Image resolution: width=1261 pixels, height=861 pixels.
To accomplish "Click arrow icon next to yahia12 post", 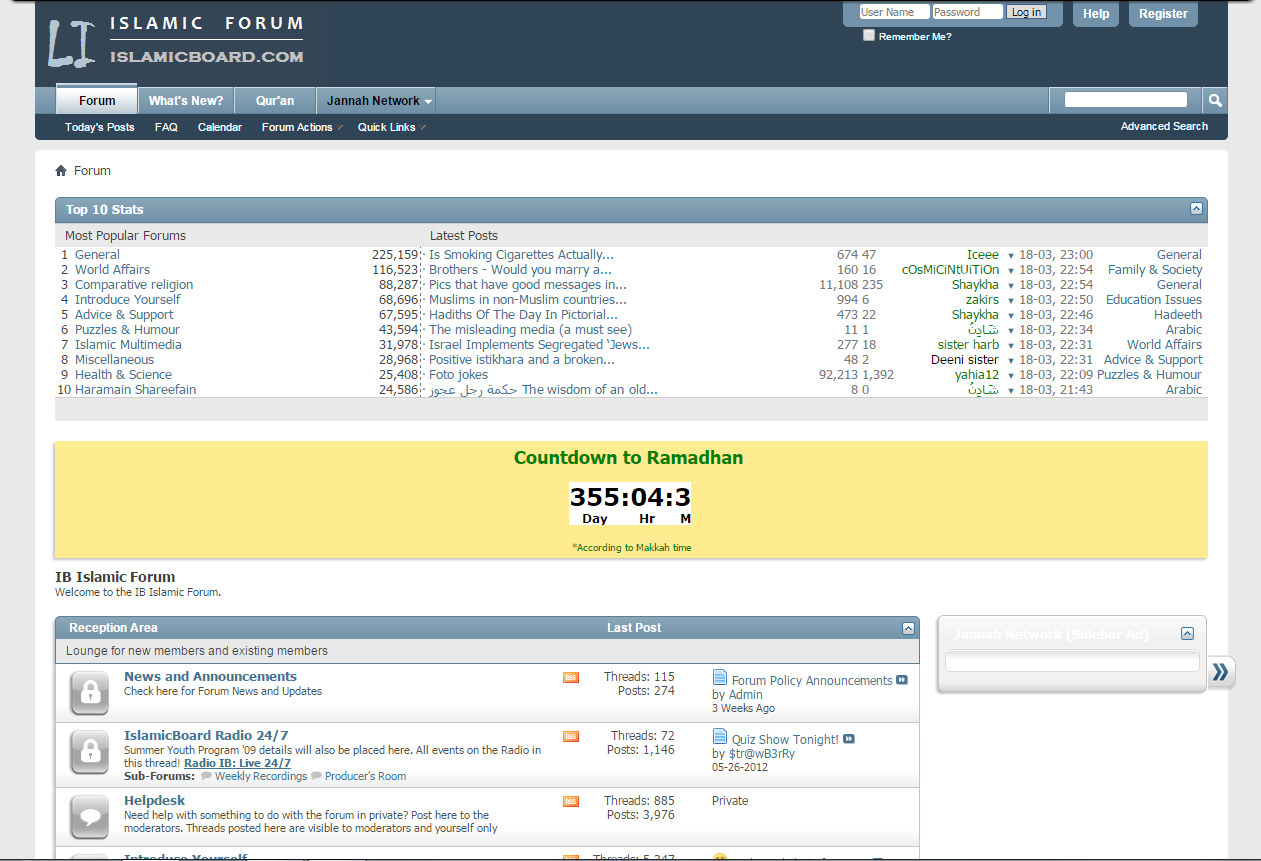I will 1011,376.
